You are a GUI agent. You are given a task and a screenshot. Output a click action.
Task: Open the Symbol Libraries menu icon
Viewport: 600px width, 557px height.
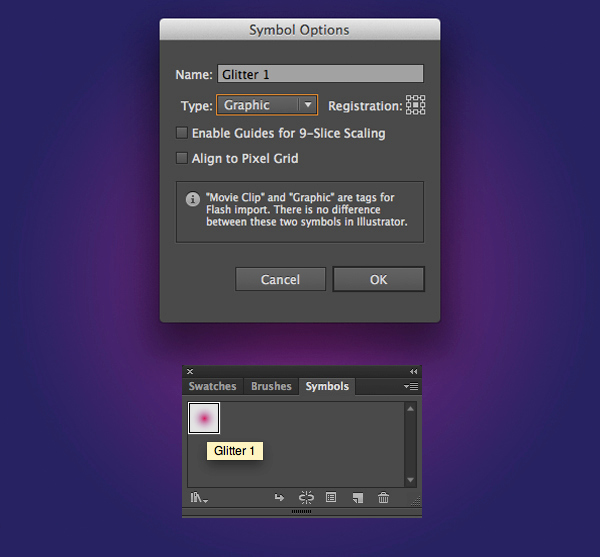click(x=199, y=497)
